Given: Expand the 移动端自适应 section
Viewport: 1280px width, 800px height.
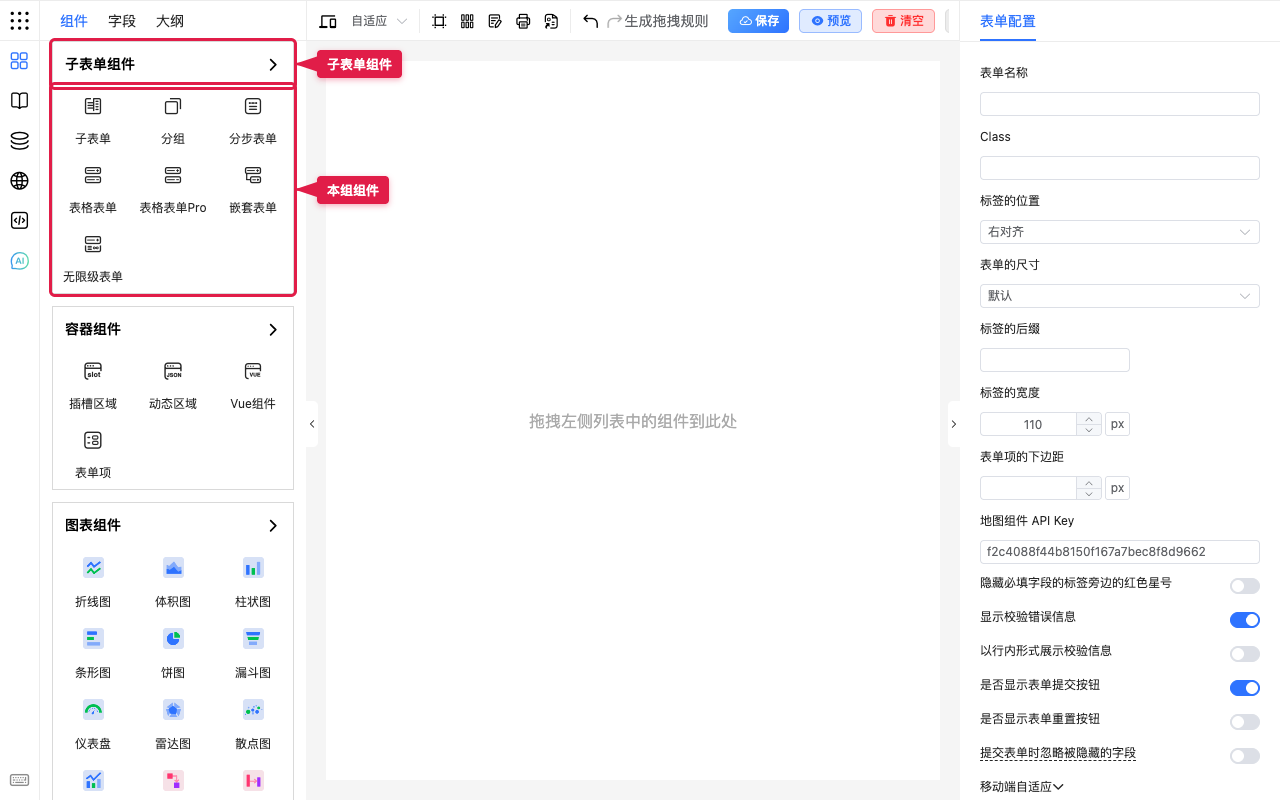Looking at the screenshot, I should click(x=1021, y=787).
